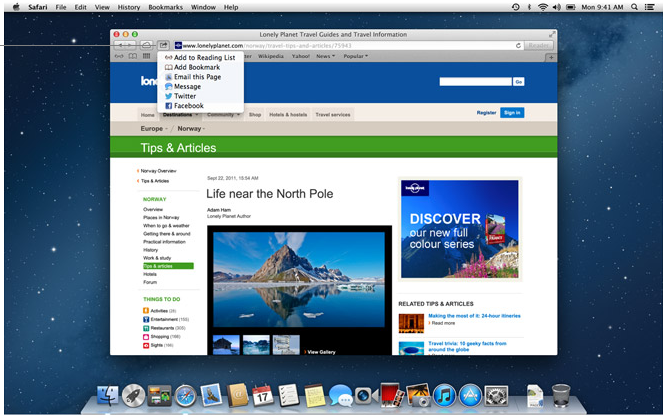
Task: Click the Go search button
Action: tap(518, 82)
